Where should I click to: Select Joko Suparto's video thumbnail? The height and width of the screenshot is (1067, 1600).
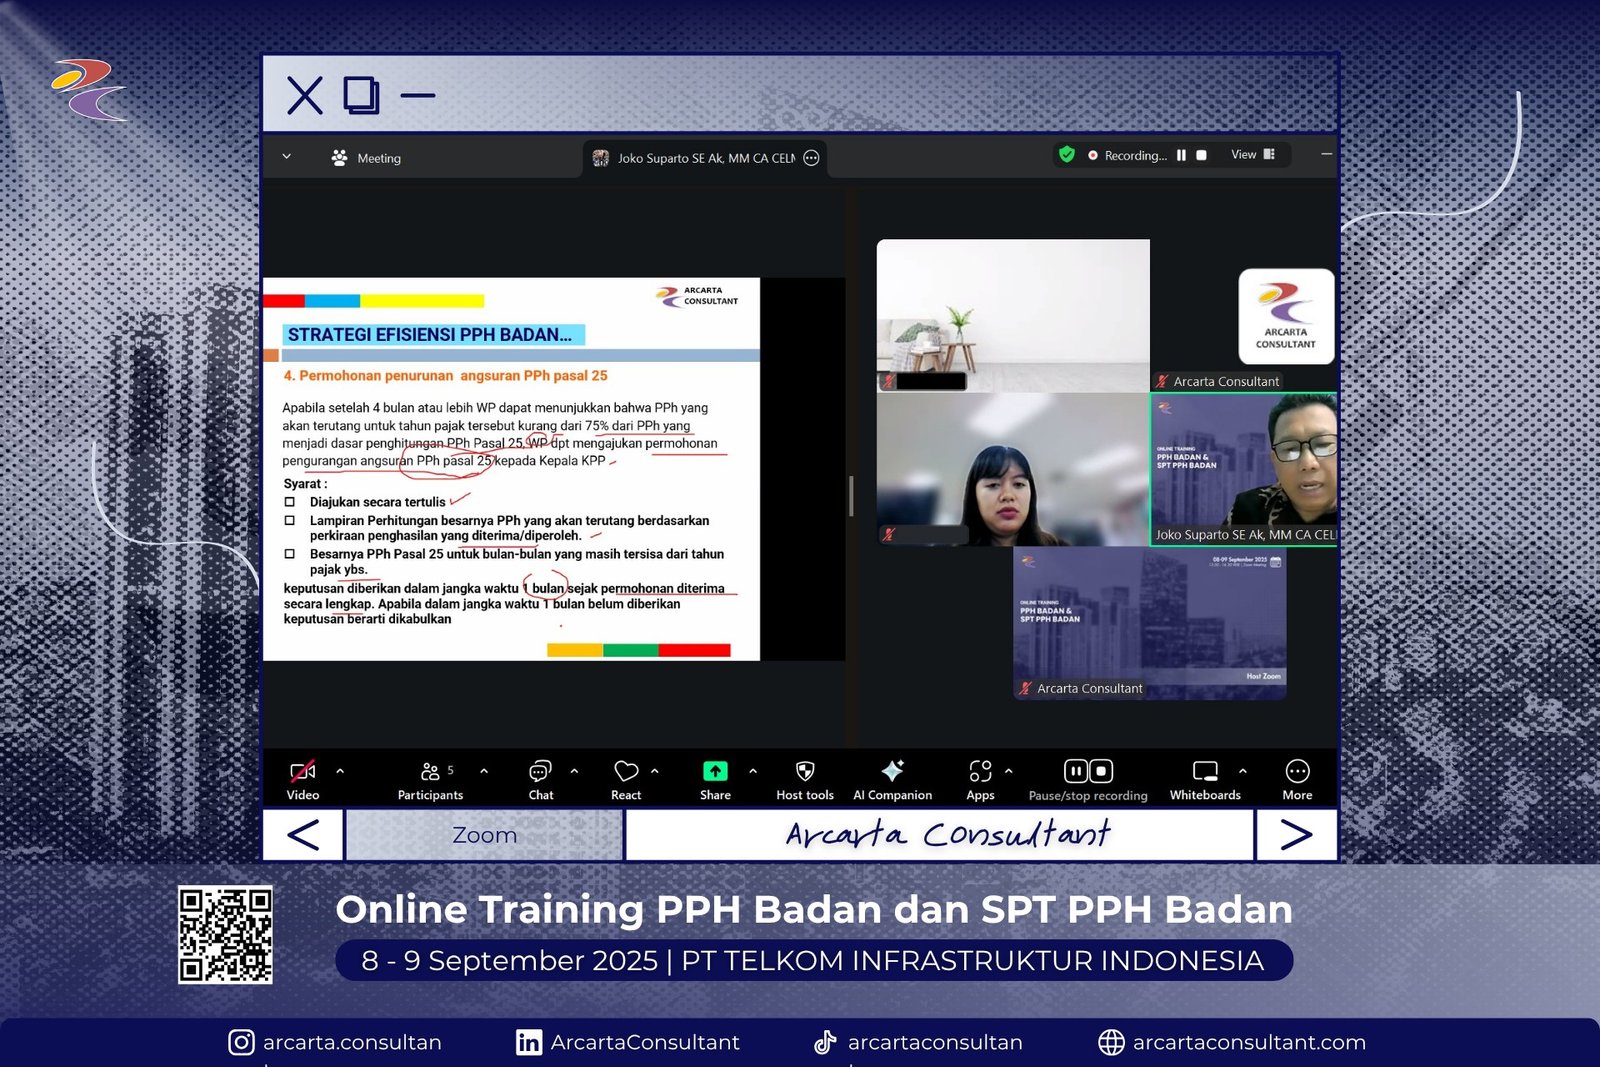point(1243,468)
